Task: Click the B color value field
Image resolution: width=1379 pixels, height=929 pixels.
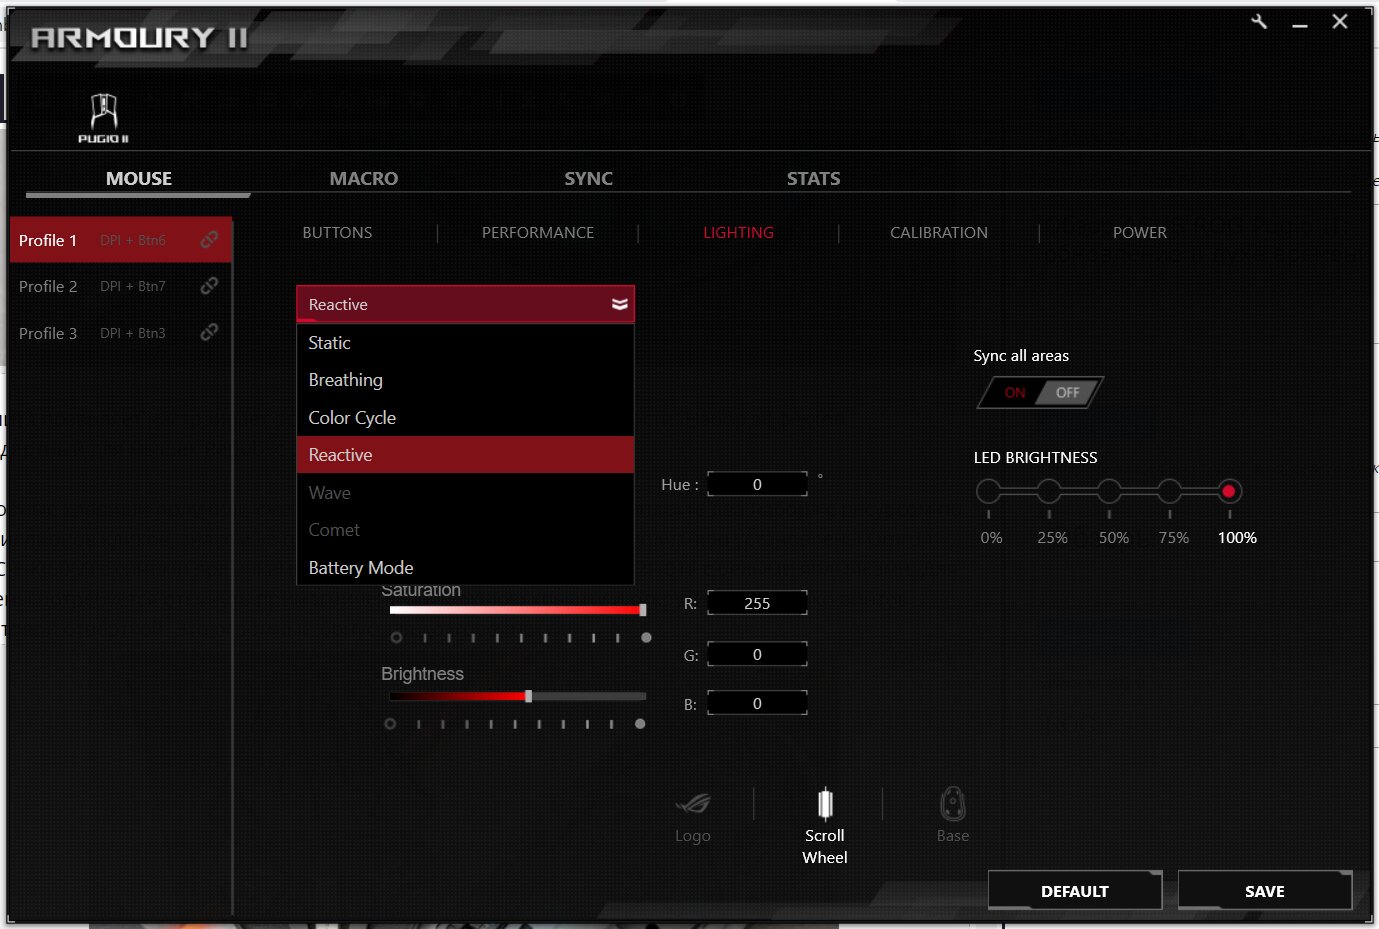Action: click(757, 703)
